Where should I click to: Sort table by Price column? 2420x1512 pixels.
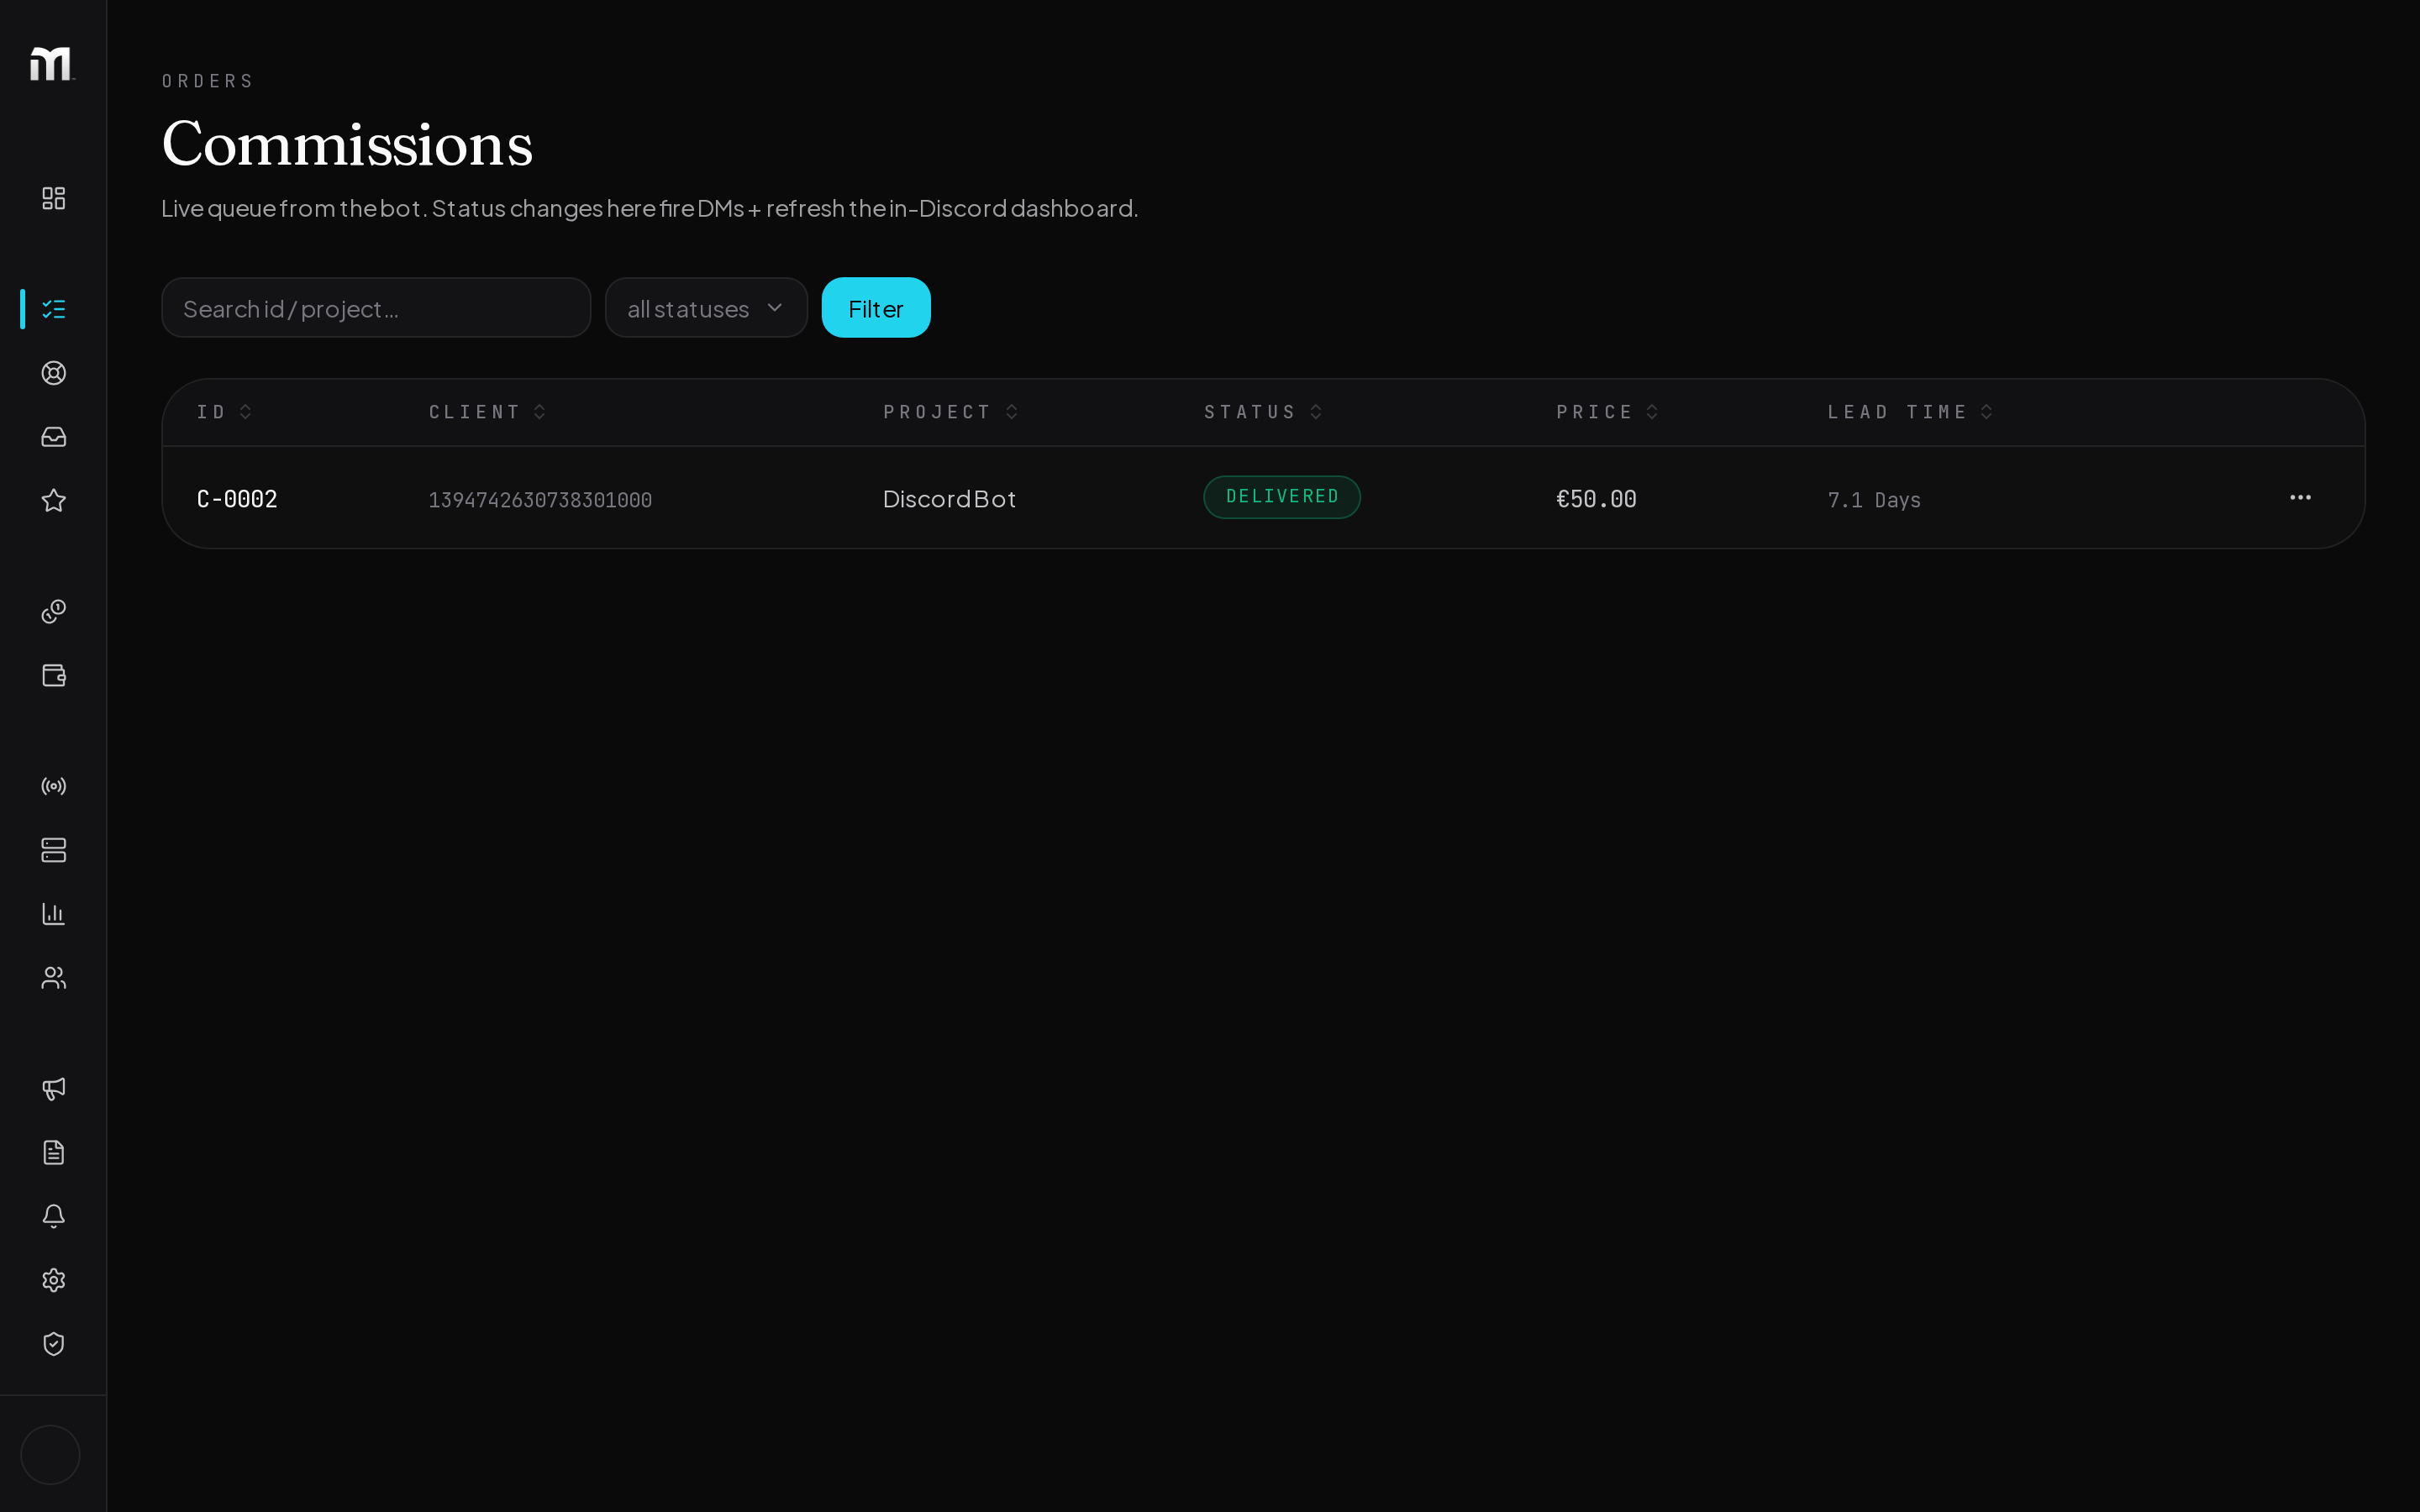(1607, 412)
